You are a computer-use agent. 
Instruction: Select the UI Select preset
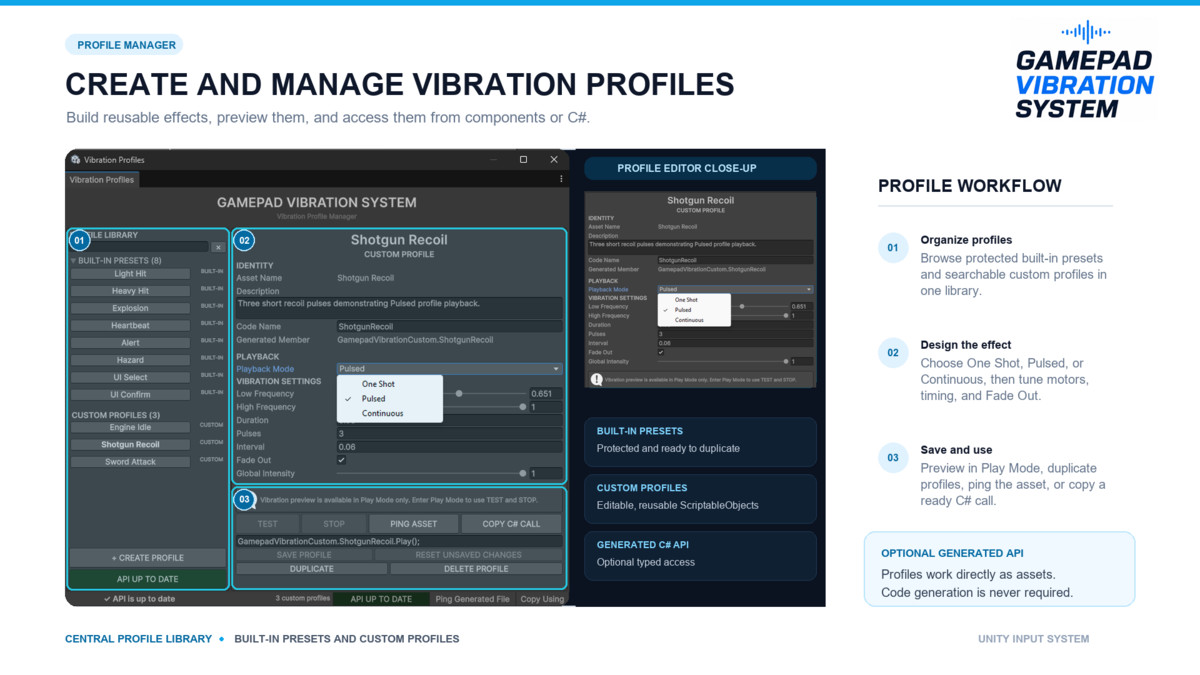(x=130, y=377)
